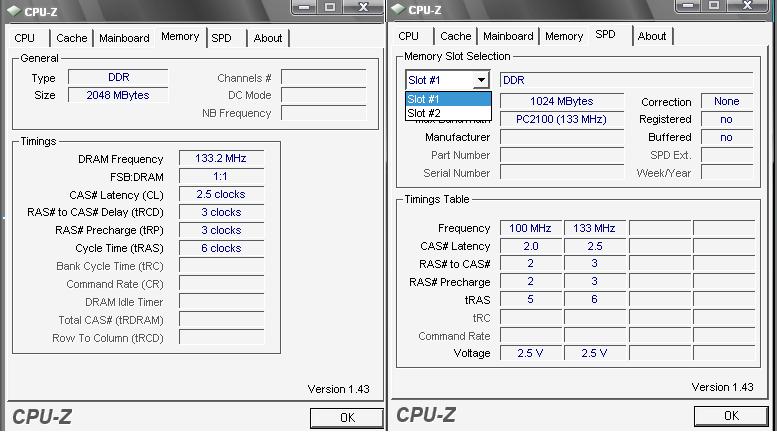777x432 pixels.
Task: Click RAS# Precharge 3 clocks value
Action: 221,230
